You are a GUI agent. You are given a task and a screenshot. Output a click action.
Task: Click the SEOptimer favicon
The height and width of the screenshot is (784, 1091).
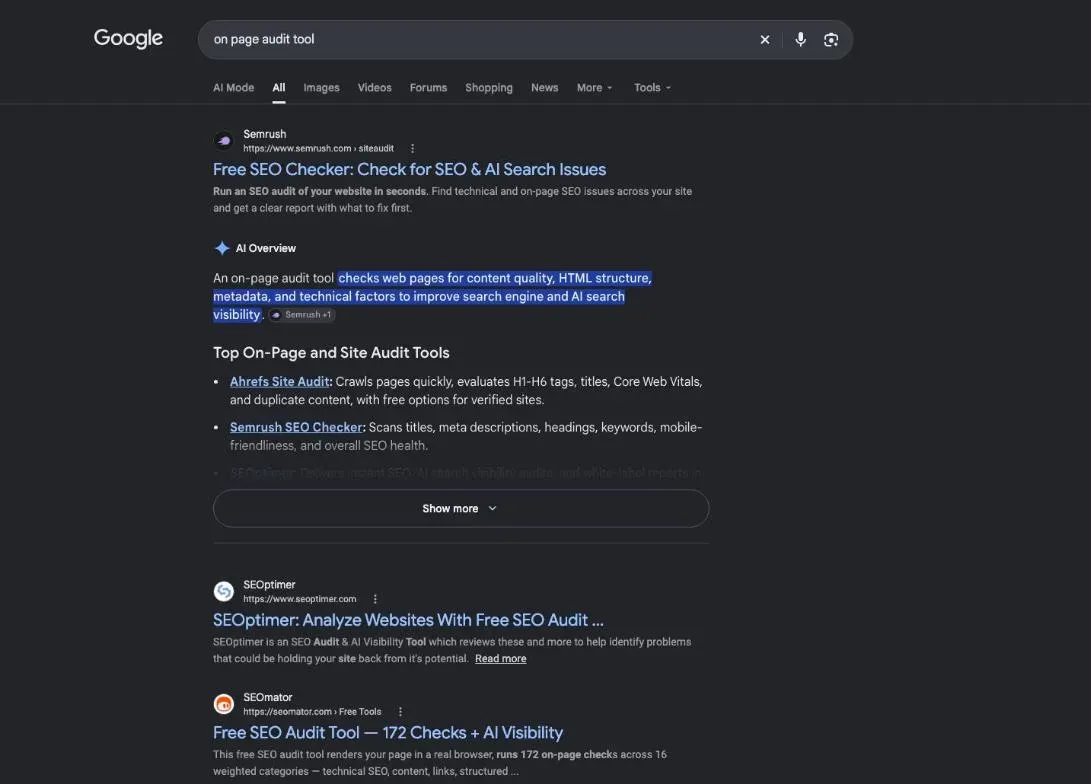click(x=223, y=591)
